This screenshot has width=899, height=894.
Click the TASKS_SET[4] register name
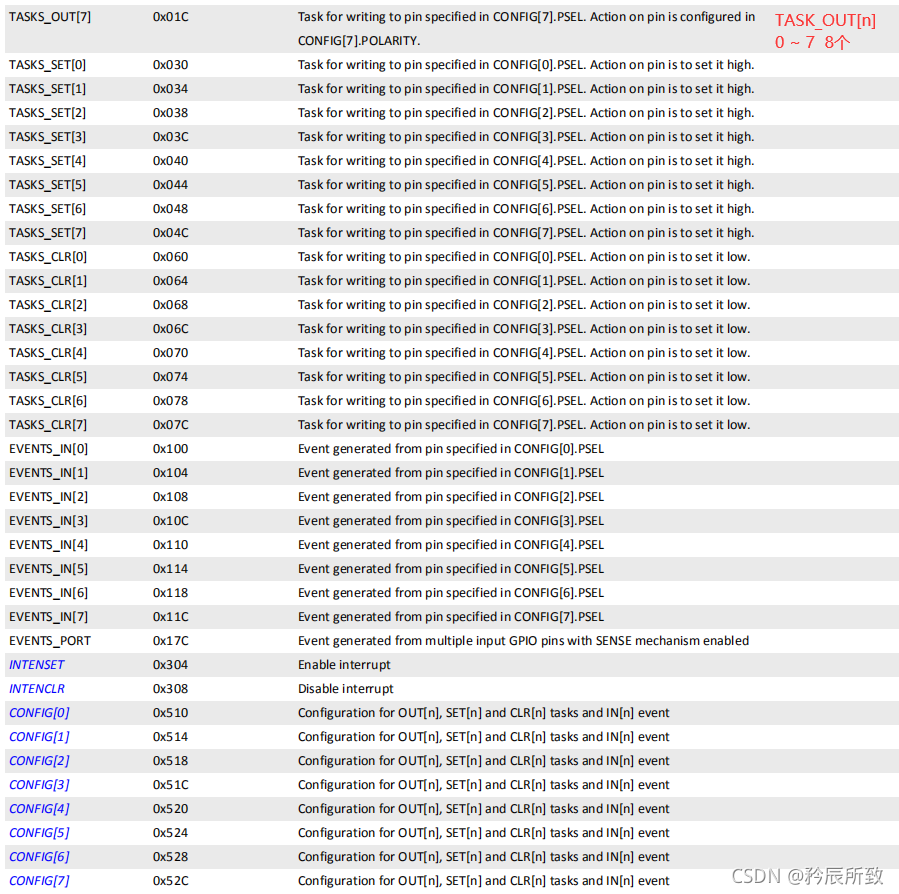point(48,161)
